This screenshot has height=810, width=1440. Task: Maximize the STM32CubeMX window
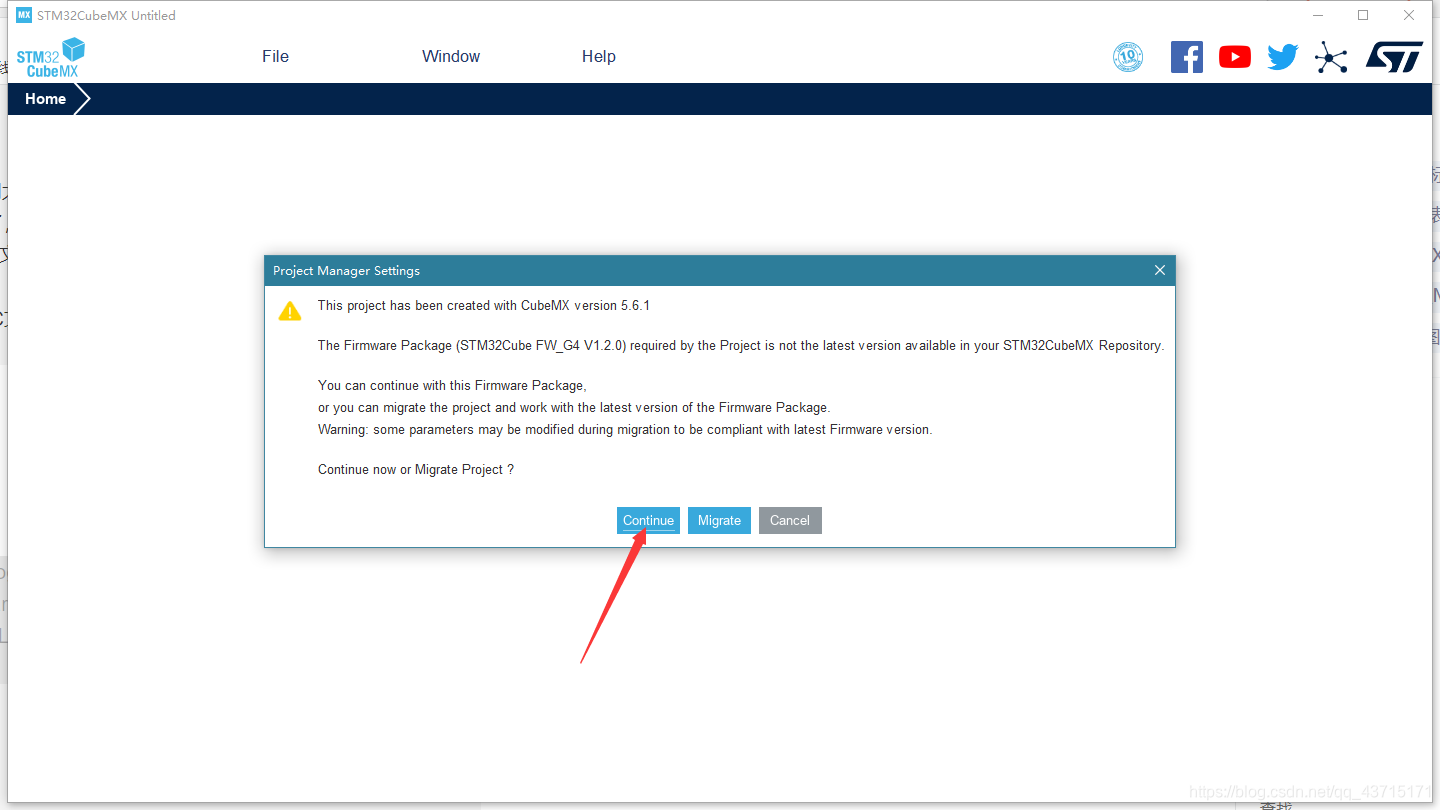[x=1363, y=15]
